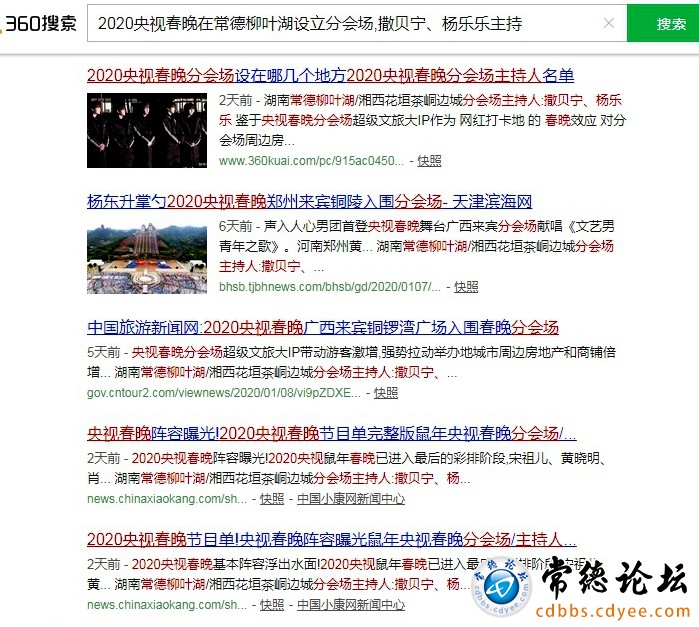Screen dimensions: 699x627
Task: Click the green 搜索 button
Action: pyautogui.click(x=663, y=23)
